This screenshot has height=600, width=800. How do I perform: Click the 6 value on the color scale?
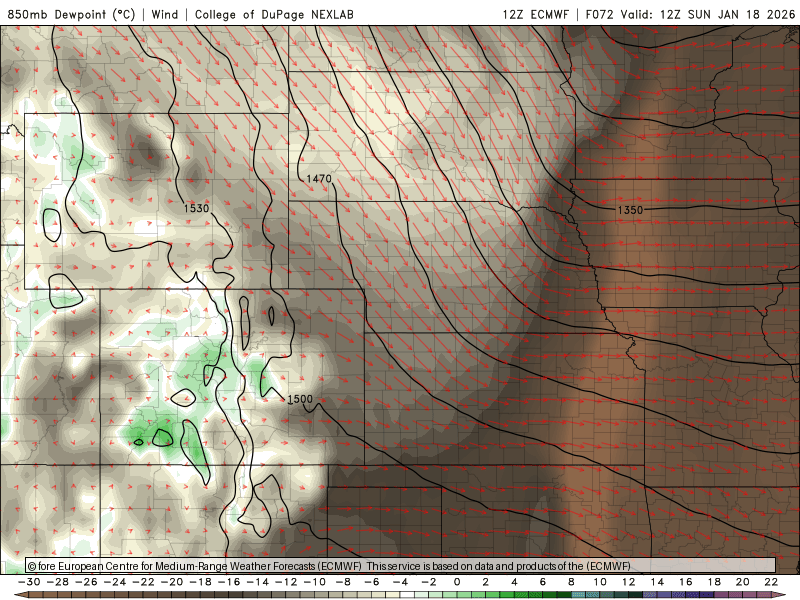click(543, 582)
